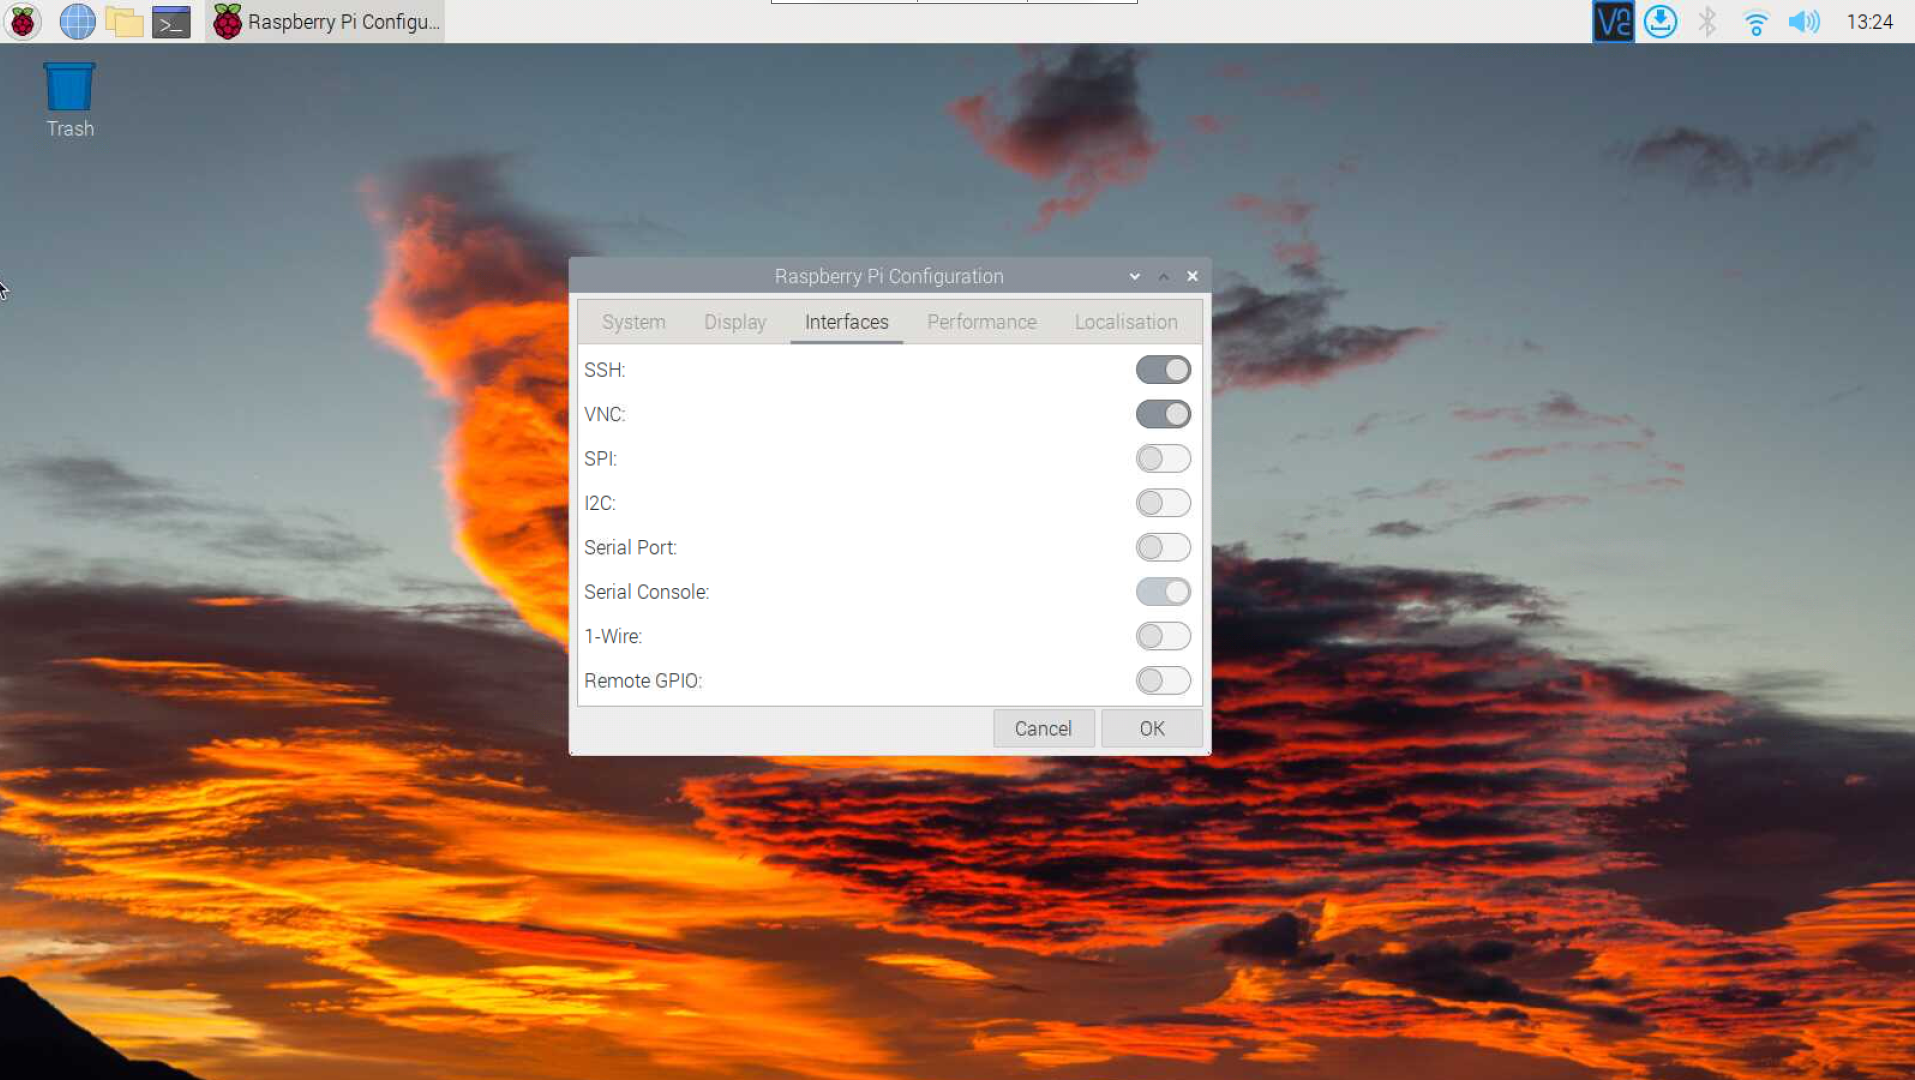Click the clock showing 13:24
The width and height of the screenshot is (1915, 1080).
(1869, 21)
